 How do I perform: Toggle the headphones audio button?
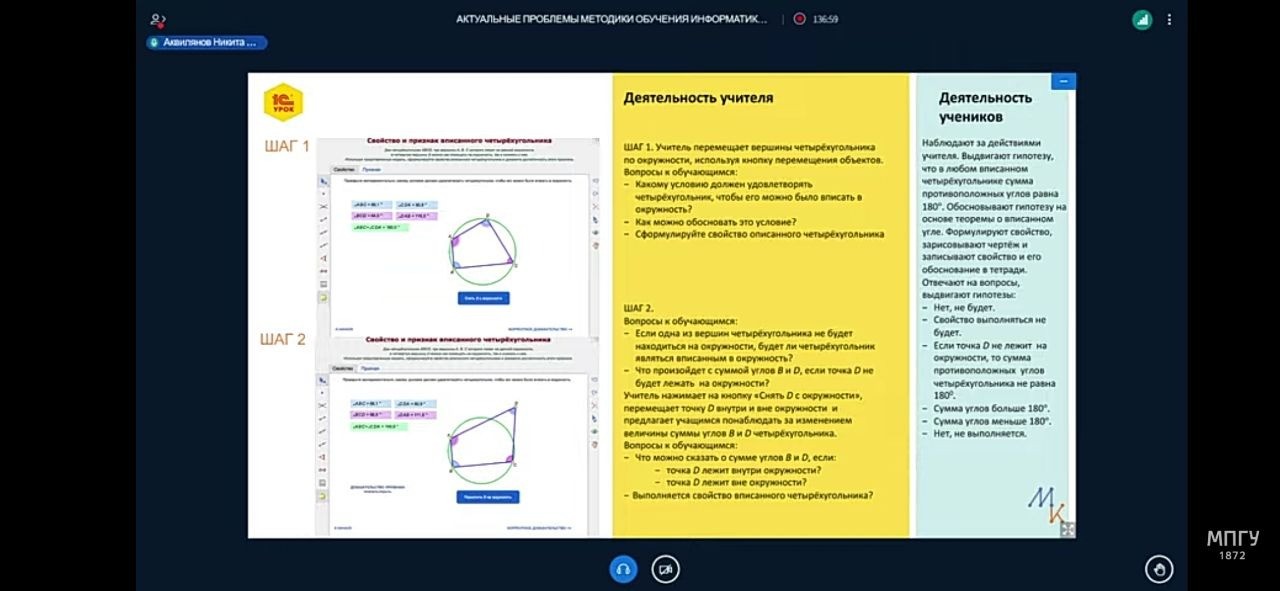623,568
